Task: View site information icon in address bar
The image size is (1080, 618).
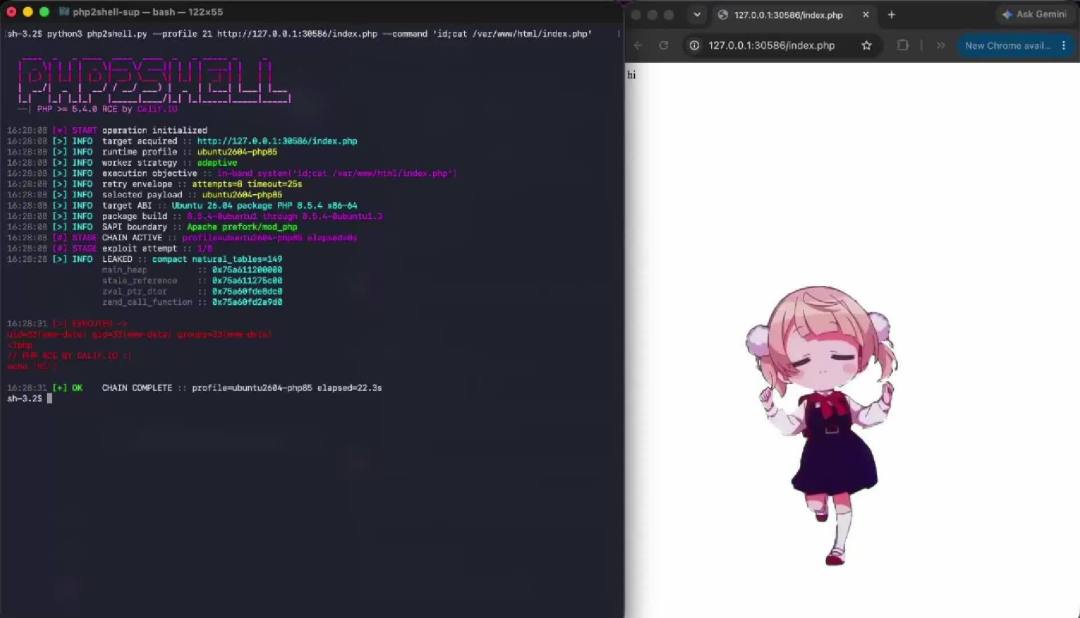Action: (x=694, y=45)
